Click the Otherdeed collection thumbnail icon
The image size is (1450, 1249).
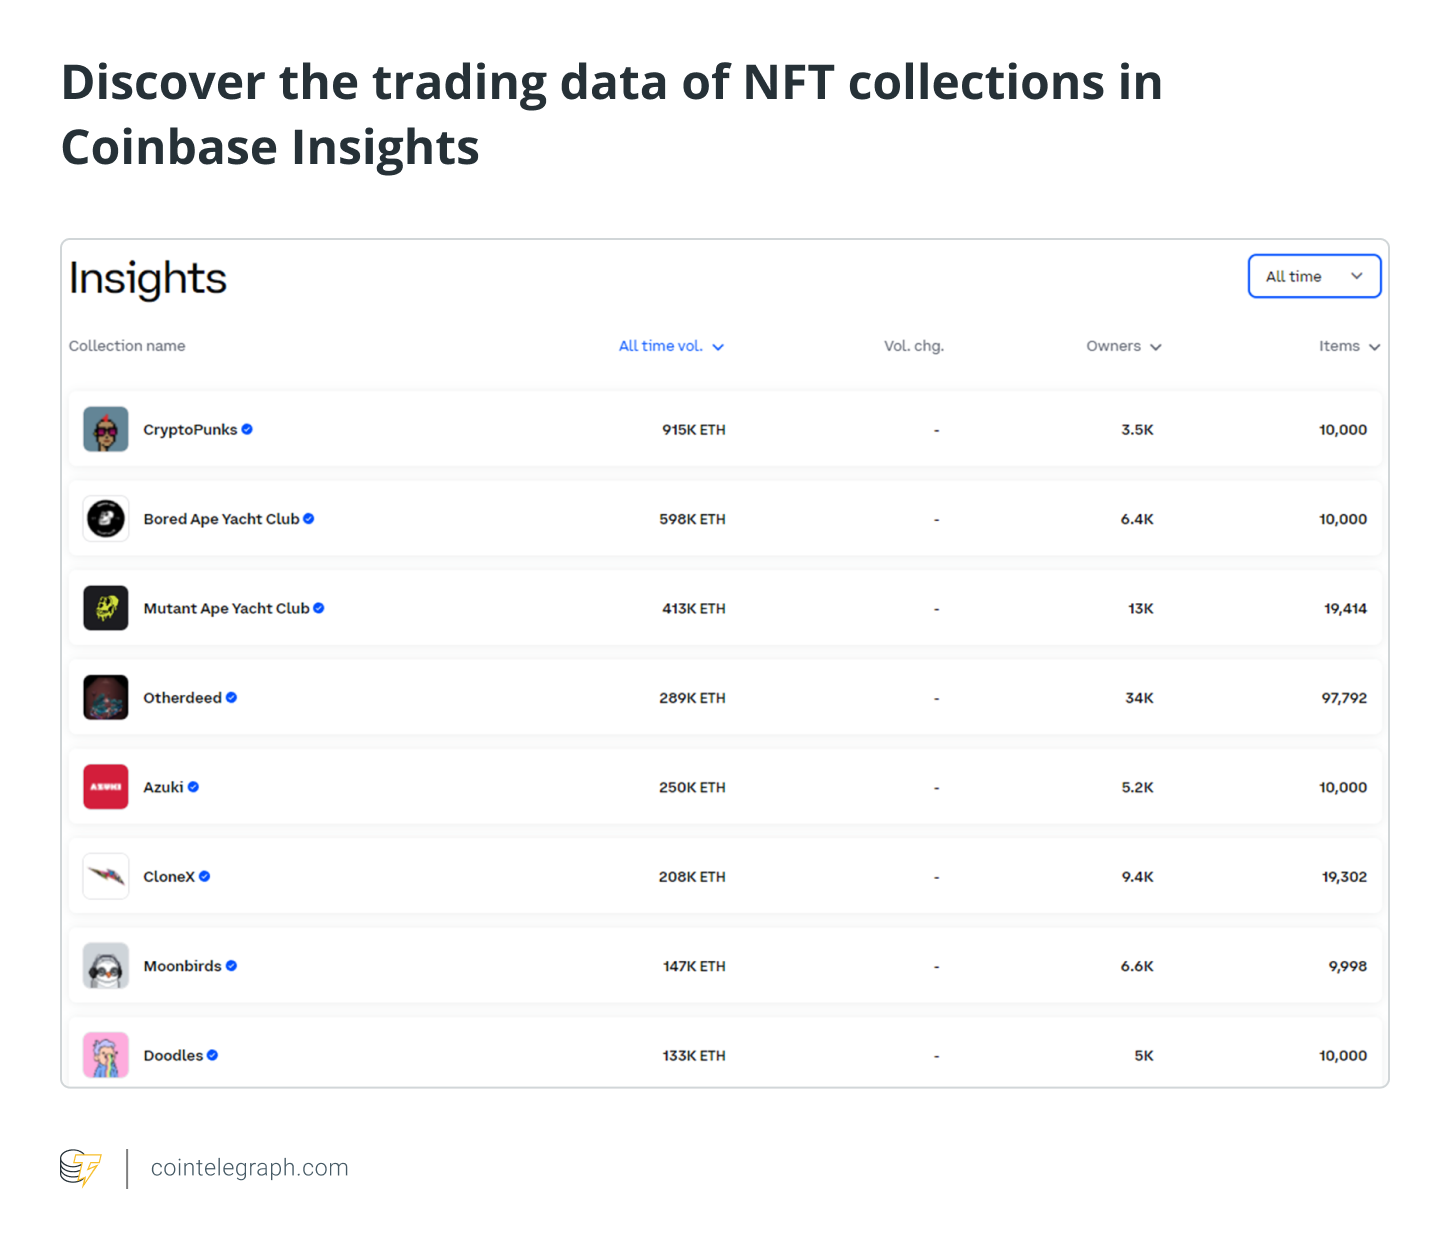106,698
